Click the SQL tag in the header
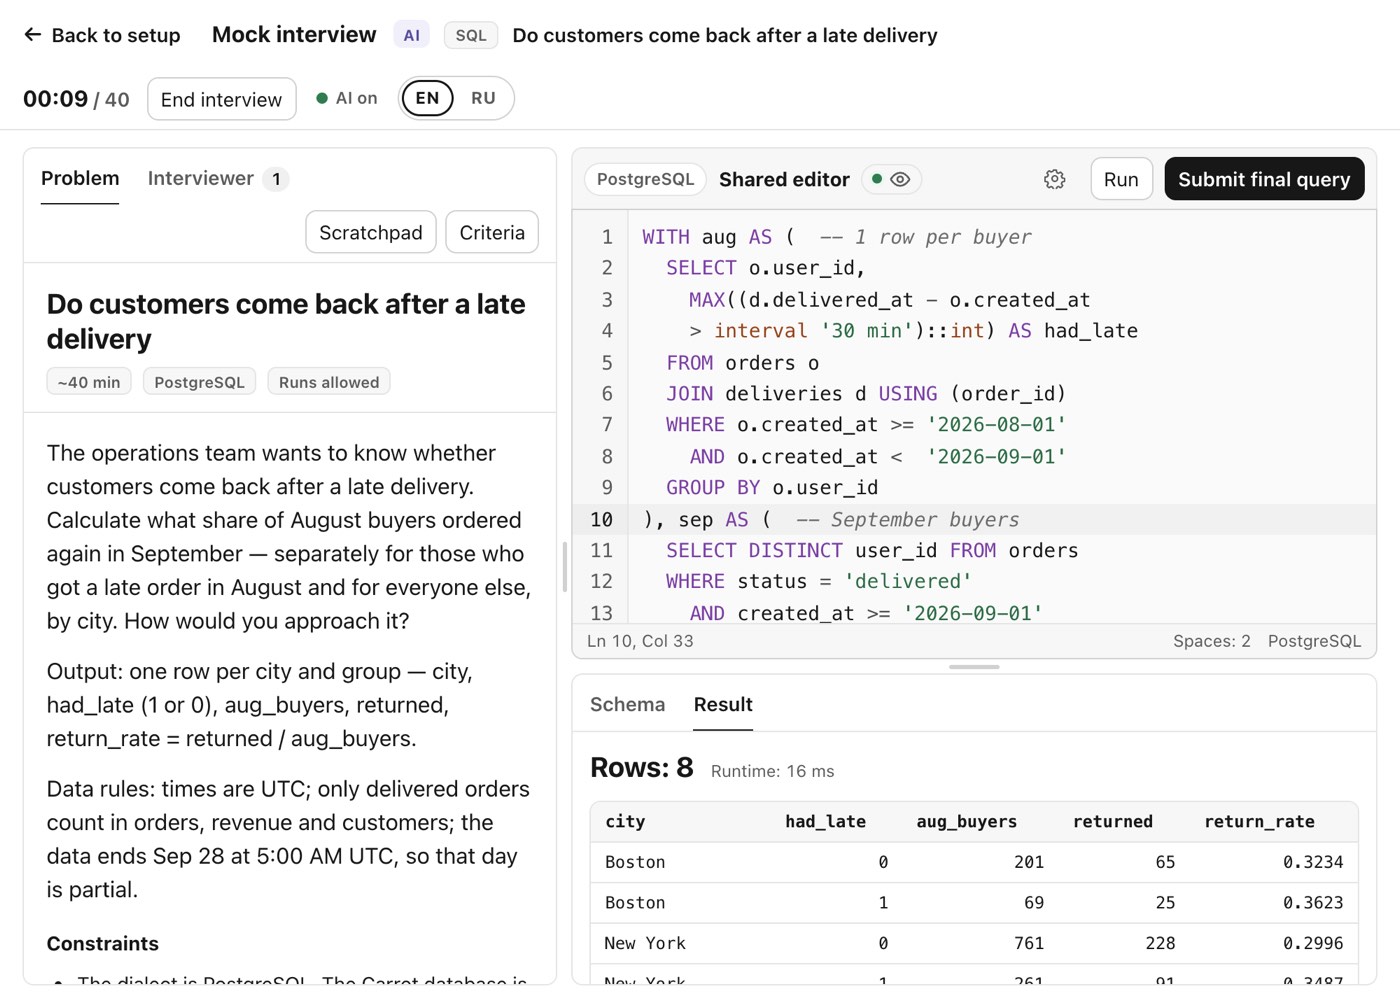The height and width of the screenshot is (1008, 1400). coord(471,35)
